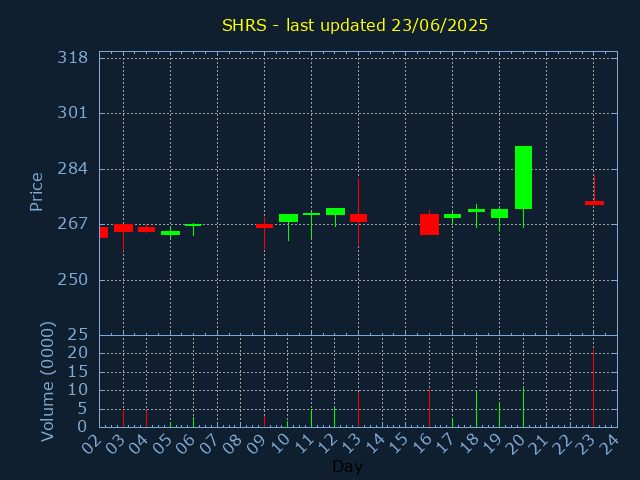Click the day 23 x-axis label
This screenshot has height=480, width=640.
584,444
